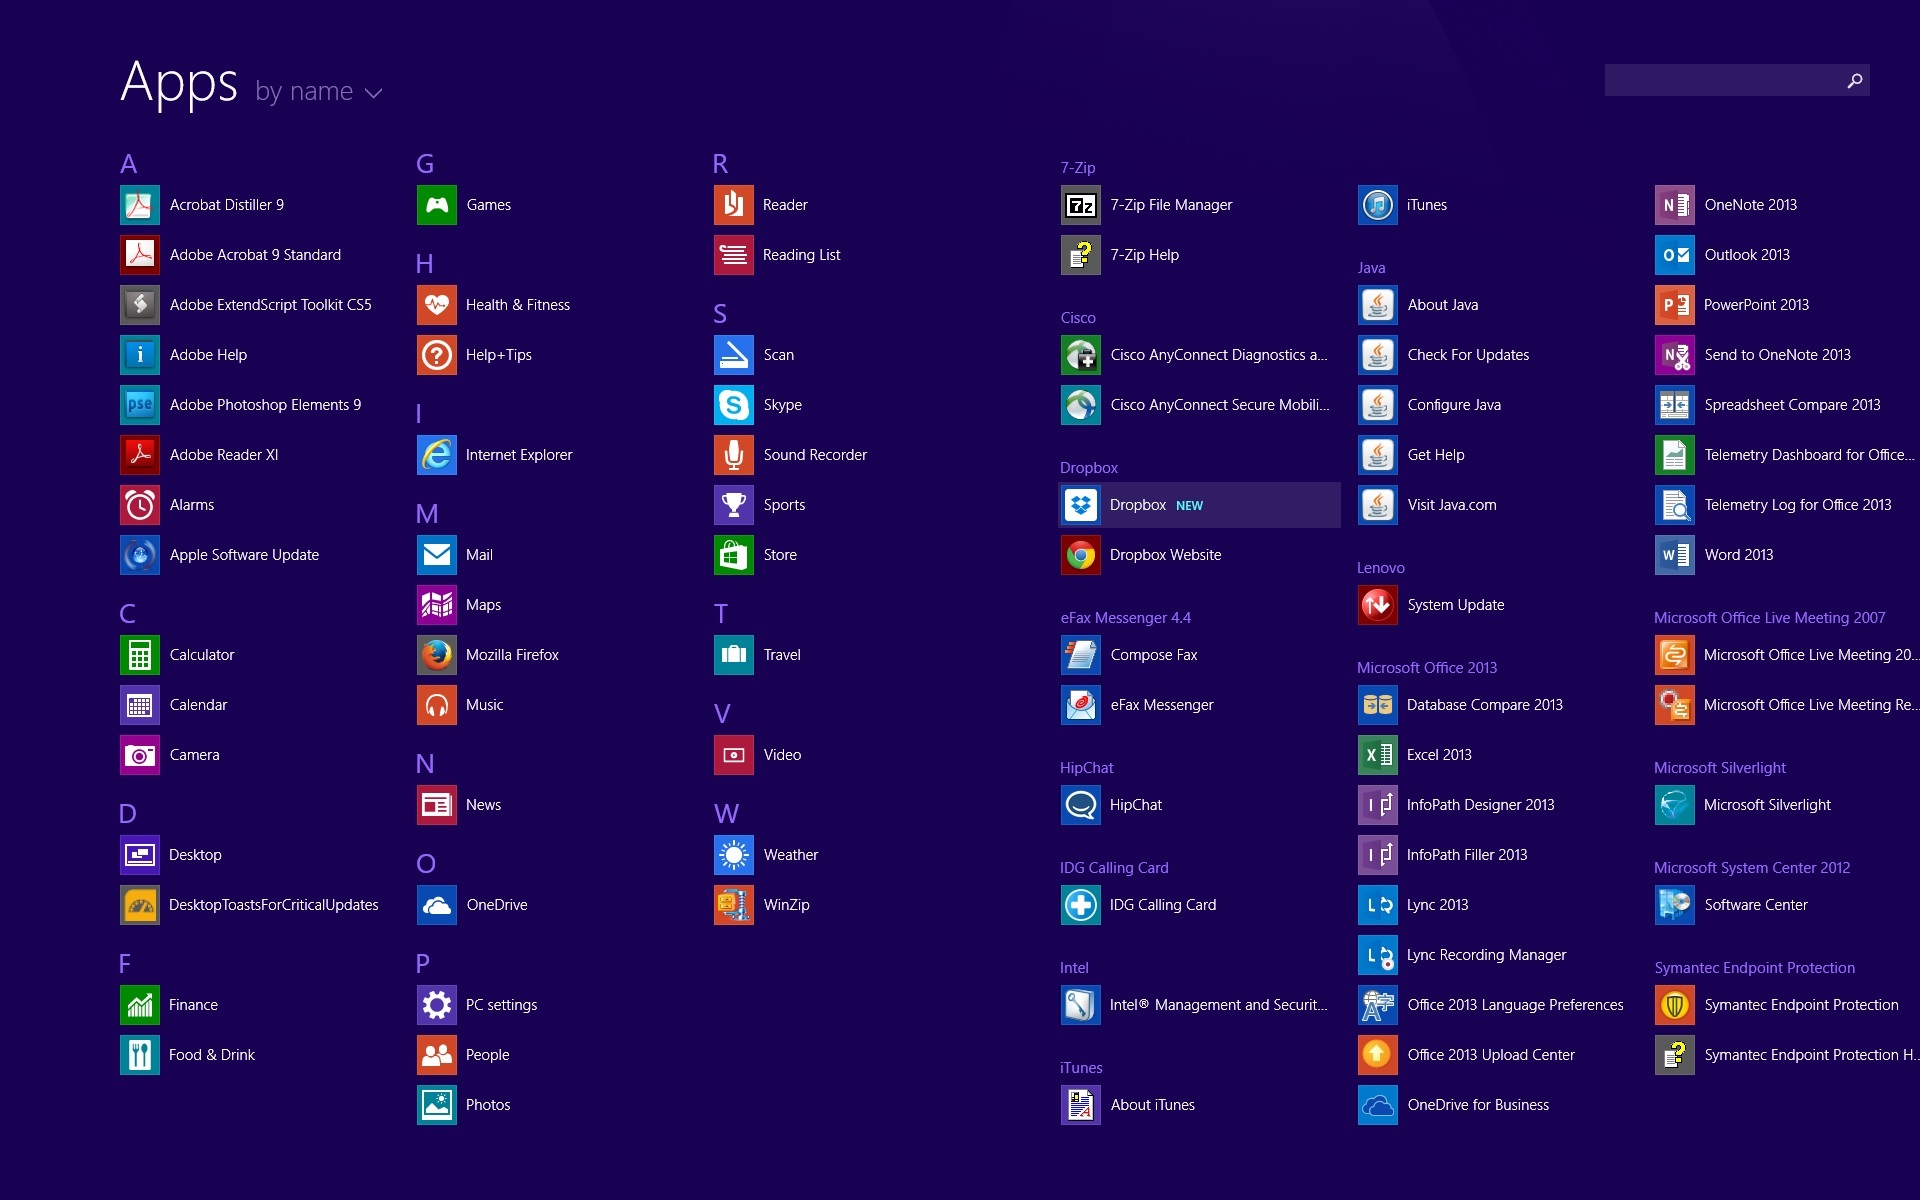This screenshot has width=1920, height=1200.
Task: Launch Lenovo System Update icon
Action: point(1378,605)
